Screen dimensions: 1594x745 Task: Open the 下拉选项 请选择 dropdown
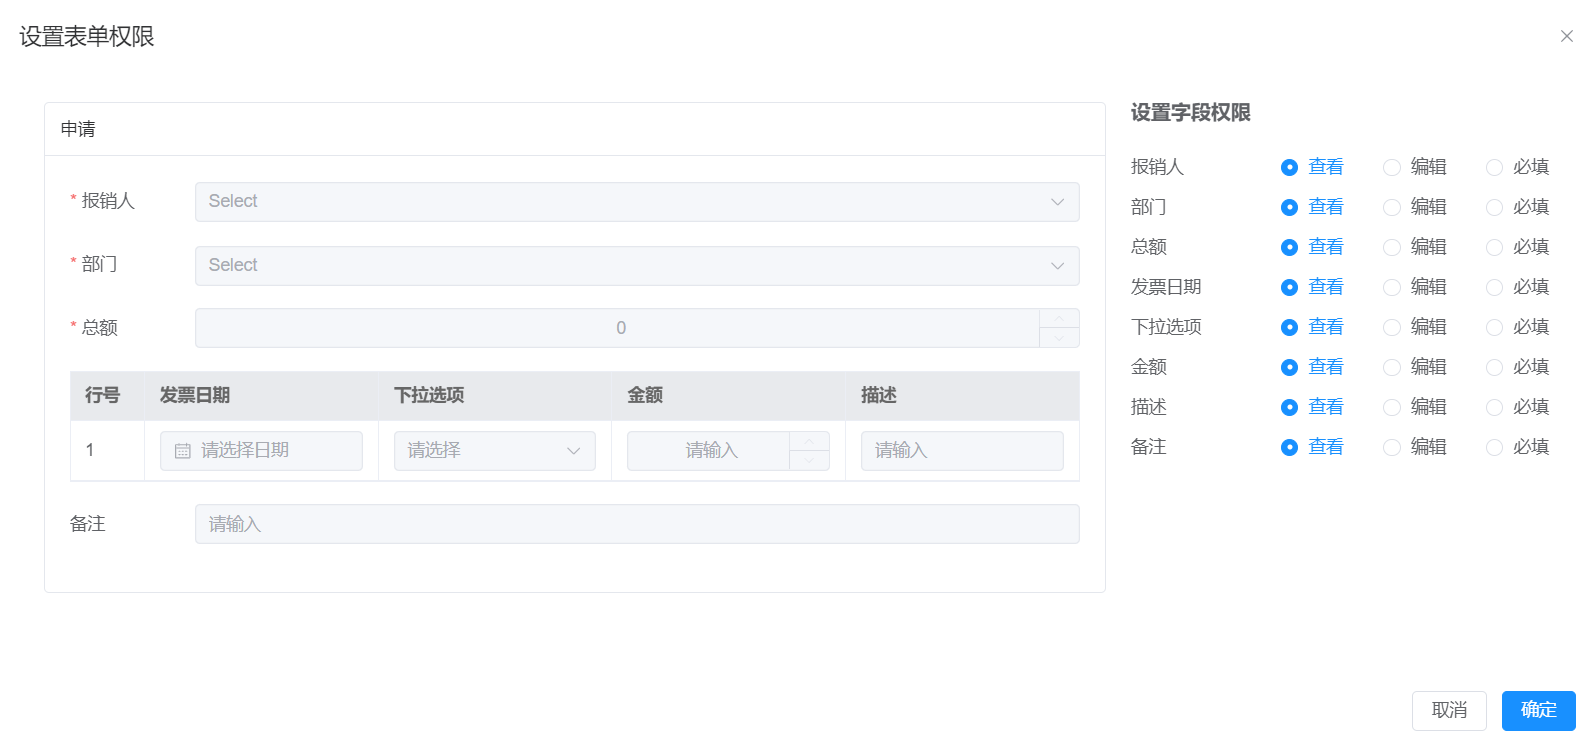494,451
